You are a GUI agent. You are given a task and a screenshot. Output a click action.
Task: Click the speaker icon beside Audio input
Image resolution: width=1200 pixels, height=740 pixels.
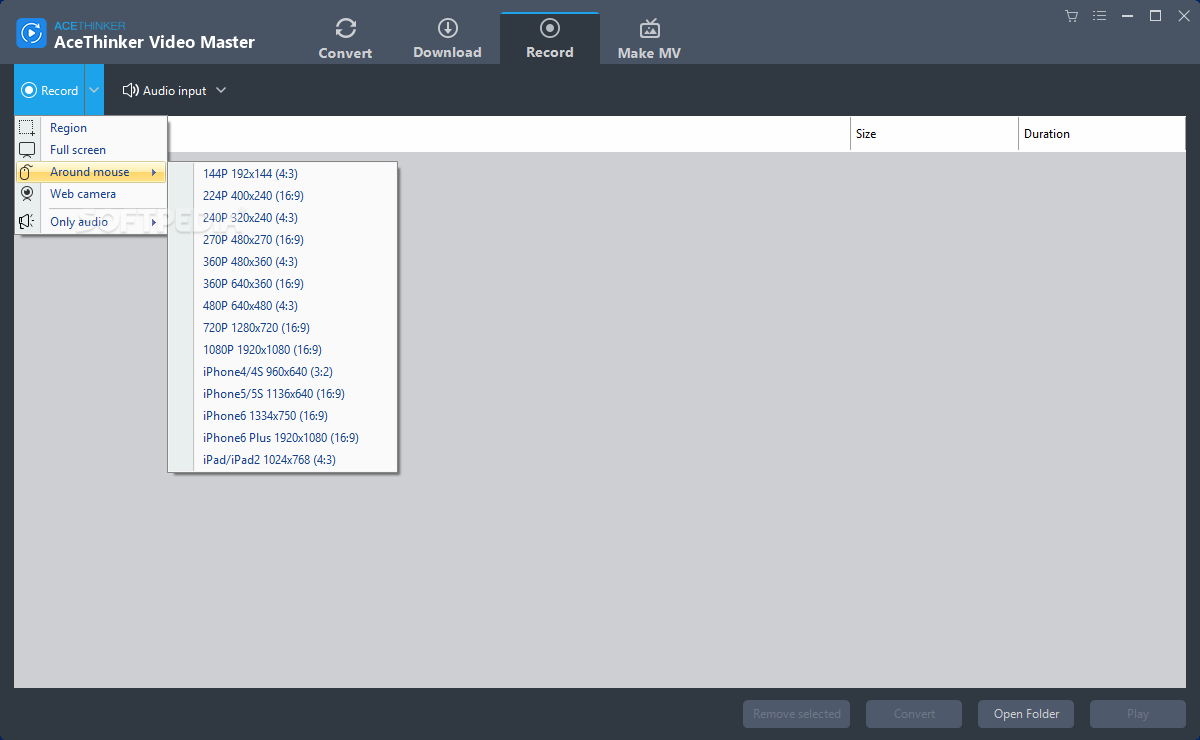click(130, 90)
